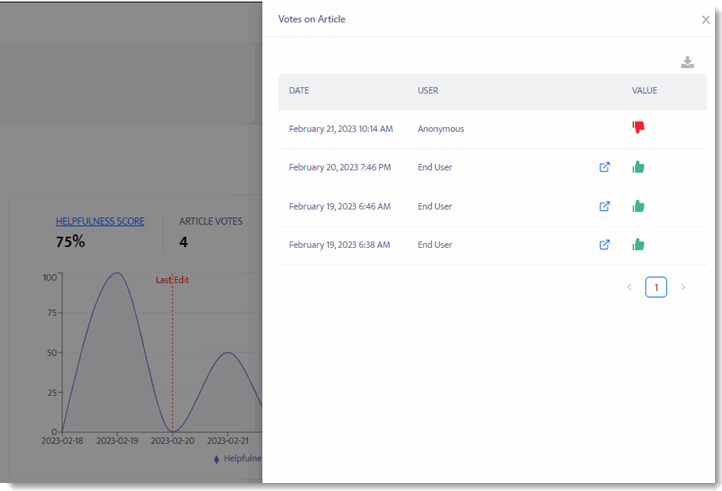Click the Article Votes count 4
This screenshot has height=491, width=722.
[x=183, y=242]
